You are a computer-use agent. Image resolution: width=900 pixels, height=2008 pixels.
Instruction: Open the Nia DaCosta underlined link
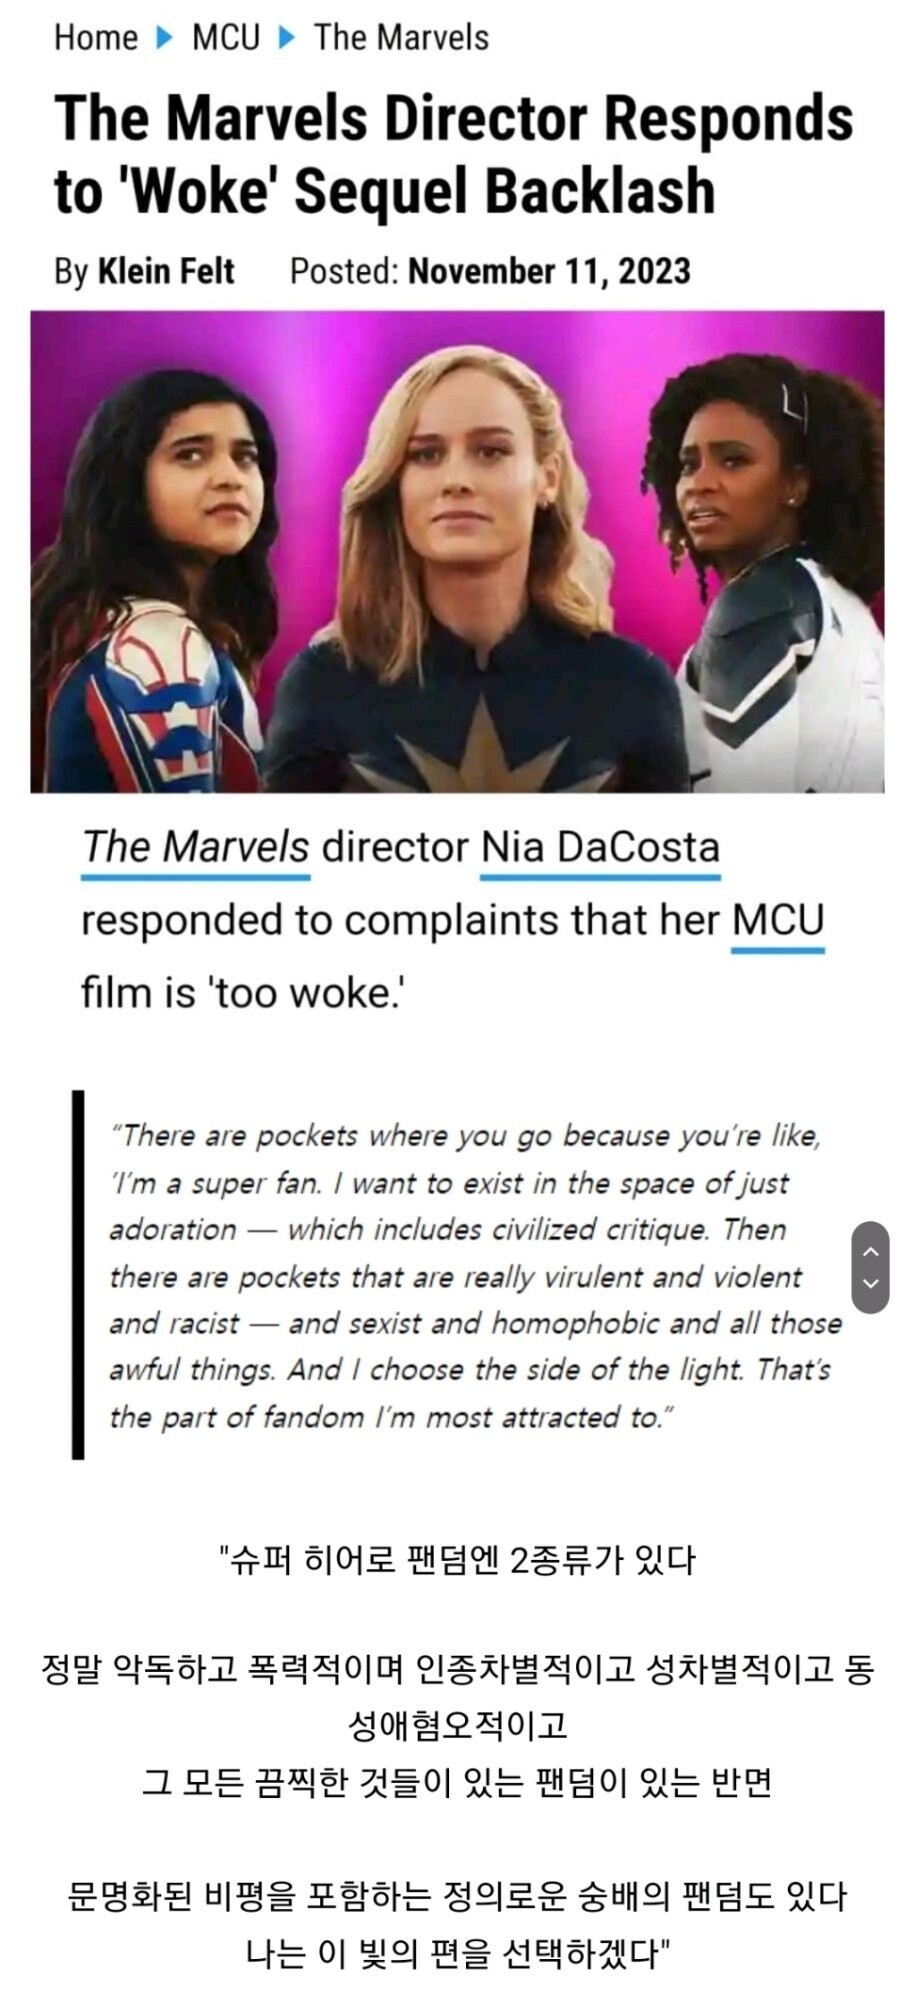click(600, 848)
